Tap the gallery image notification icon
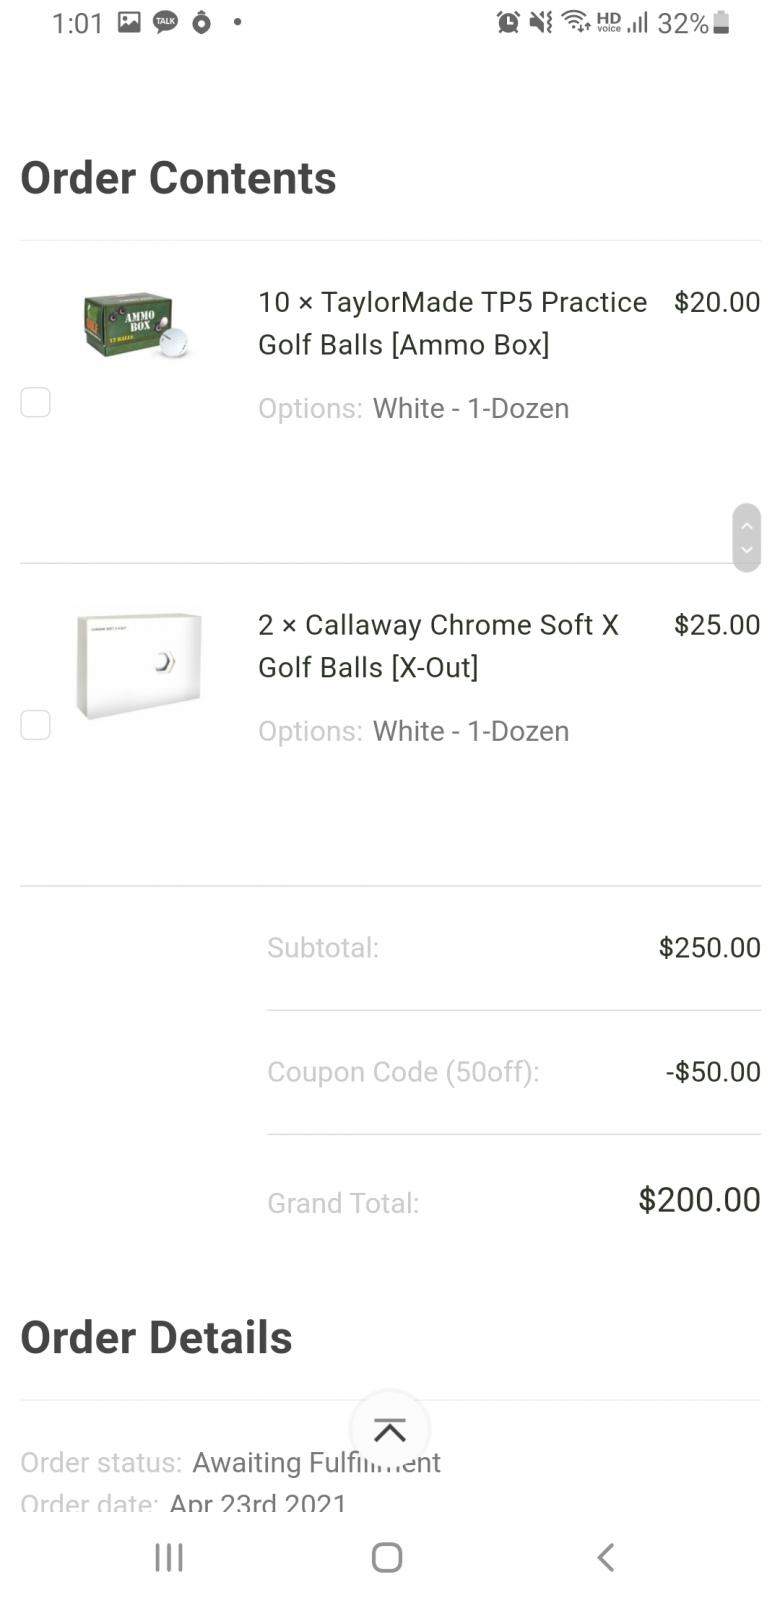 (129, 21)
